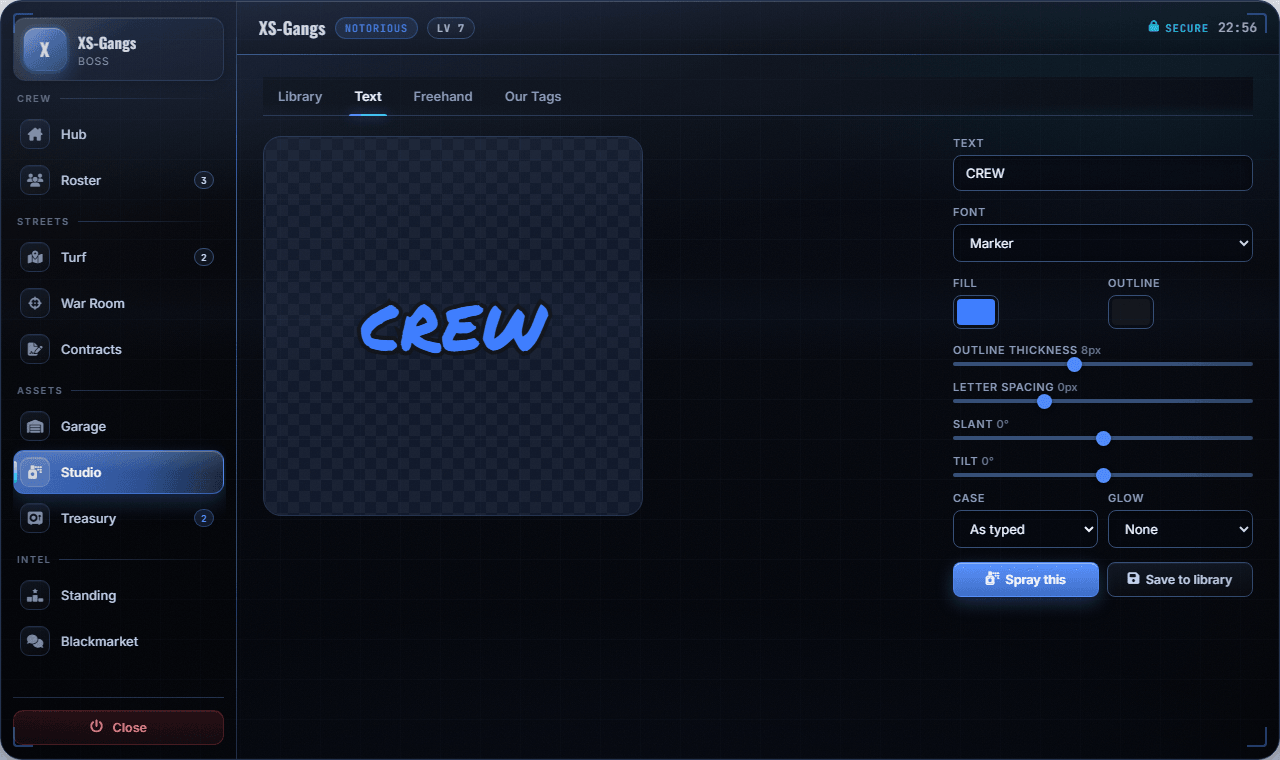Switch to the Freehand tab

tap(443, 97)
